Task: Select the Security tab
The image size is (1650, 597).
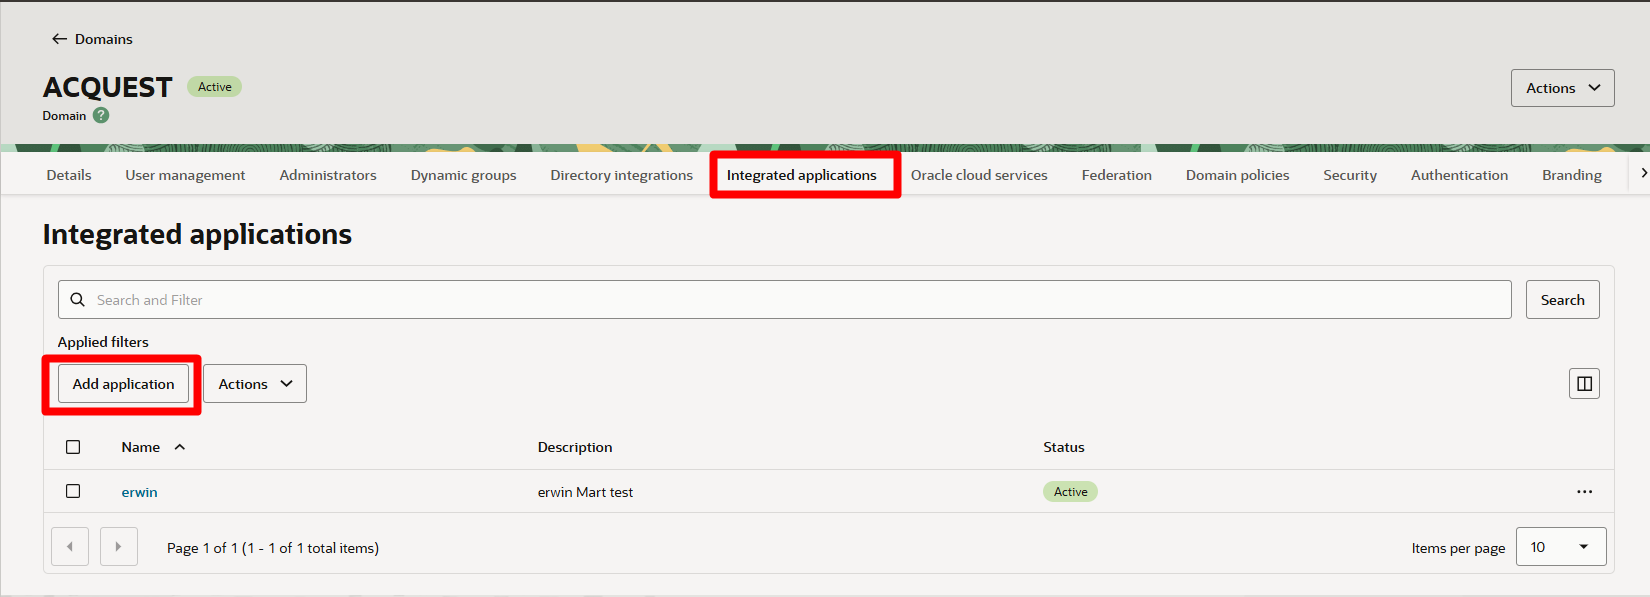Action: pos(1349,175)
